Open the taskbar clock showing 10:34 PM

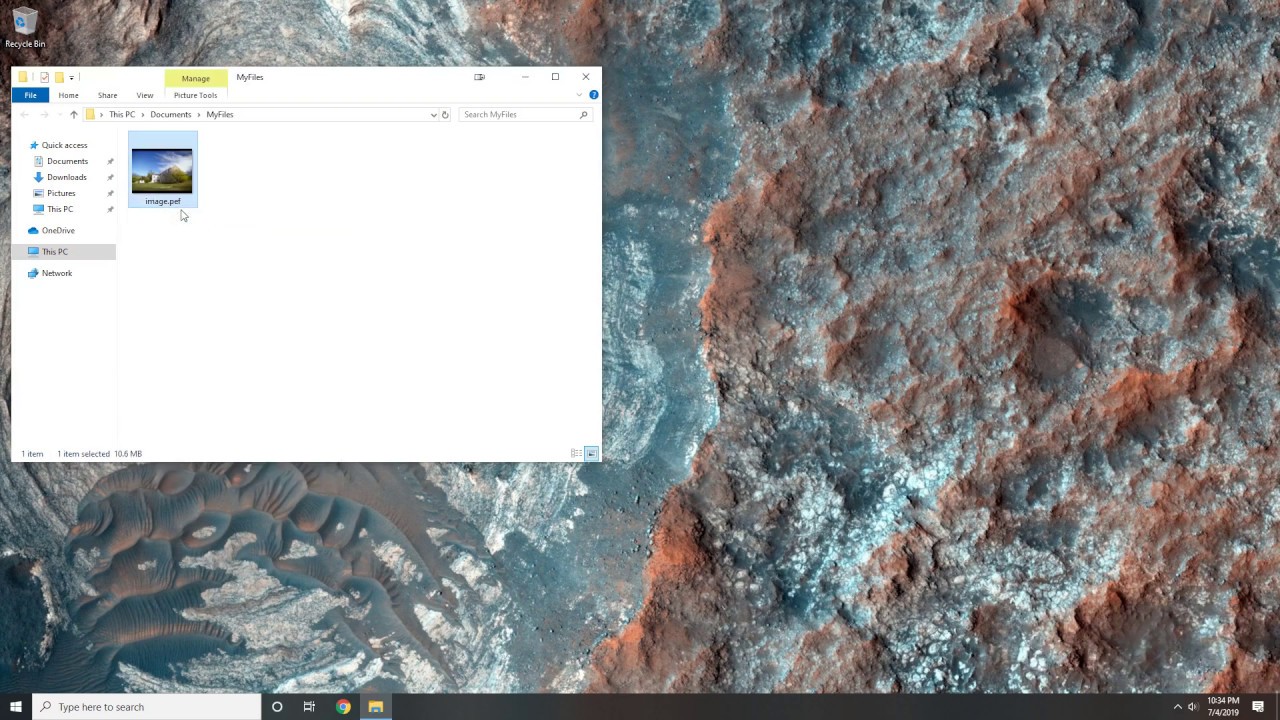pos(1223,707)
